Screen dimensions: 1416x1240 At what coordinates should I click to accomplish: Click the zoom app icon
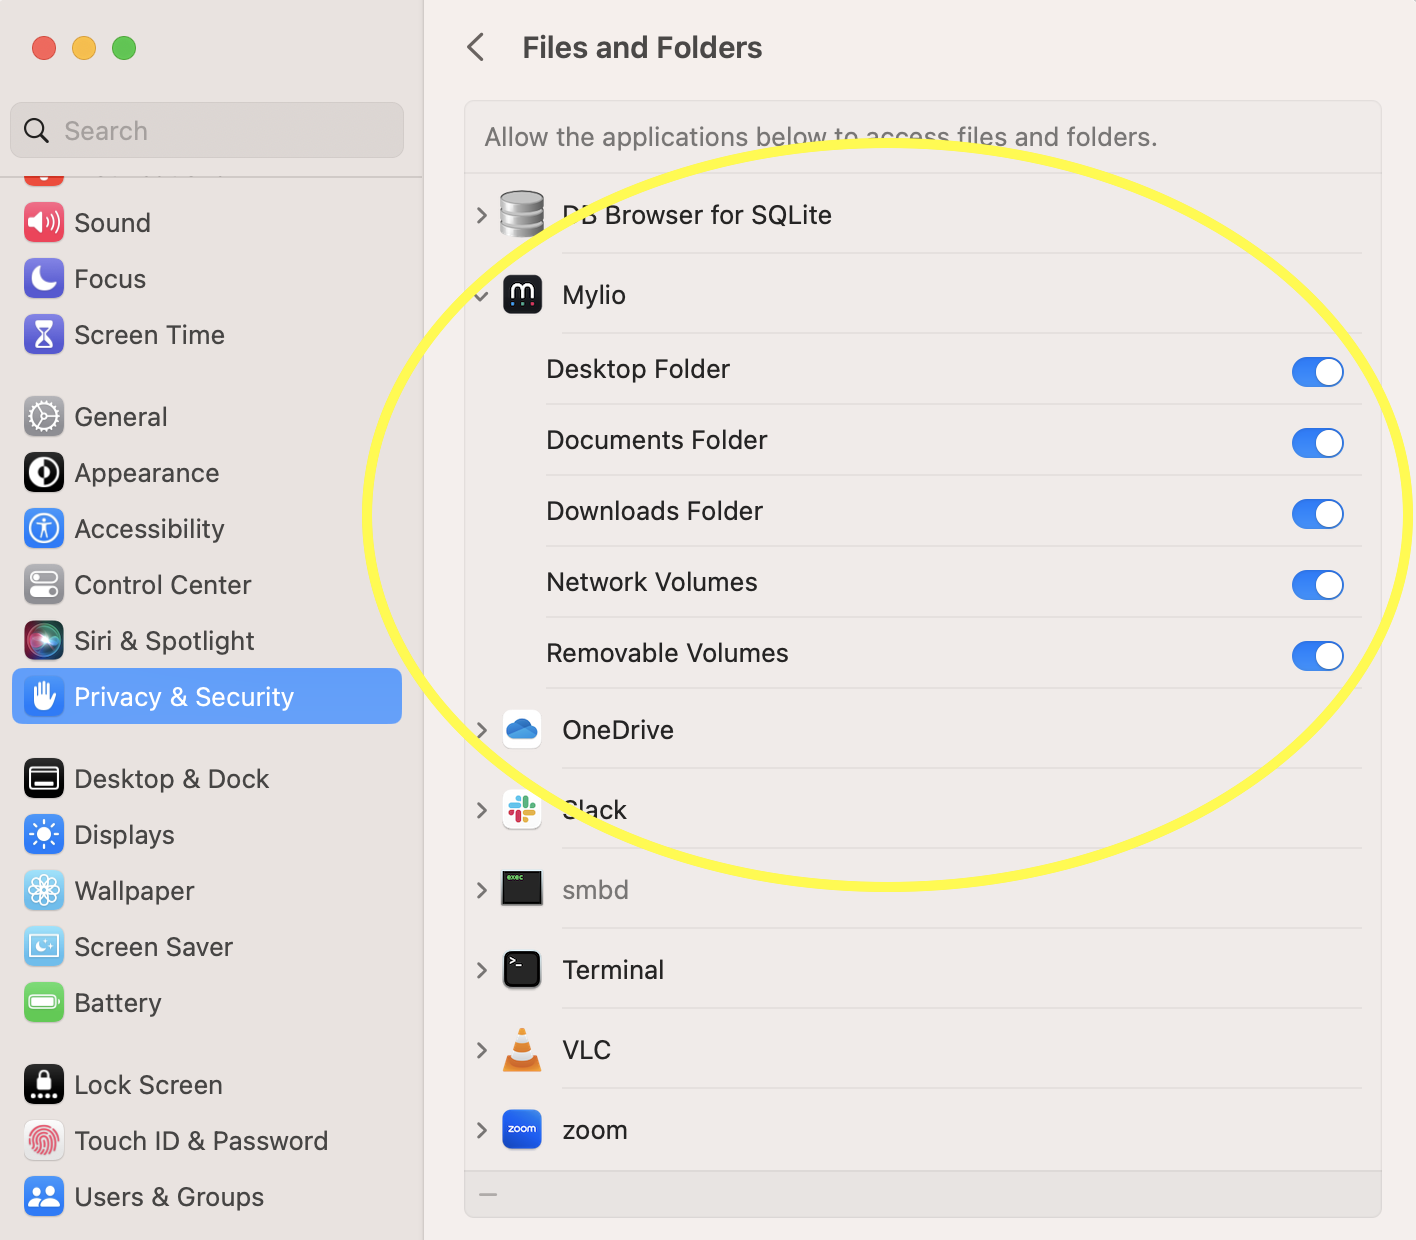tap(522, 1130)
